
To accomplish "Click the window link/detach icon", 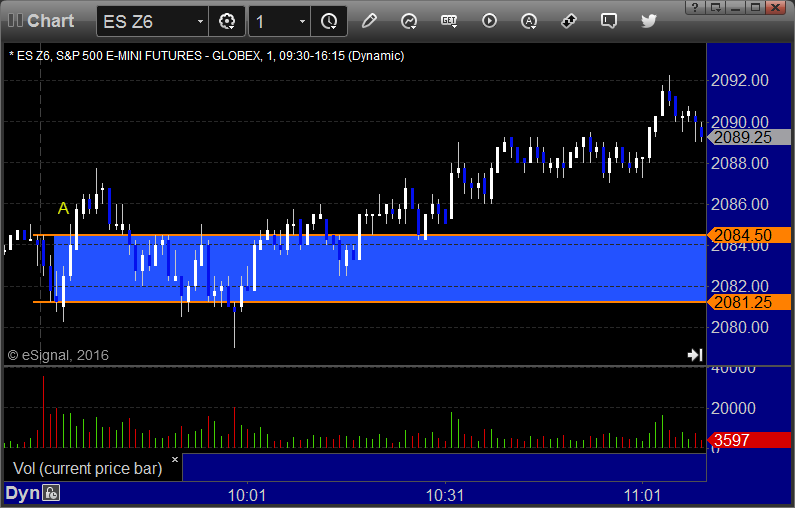I will tap(716, 7).
